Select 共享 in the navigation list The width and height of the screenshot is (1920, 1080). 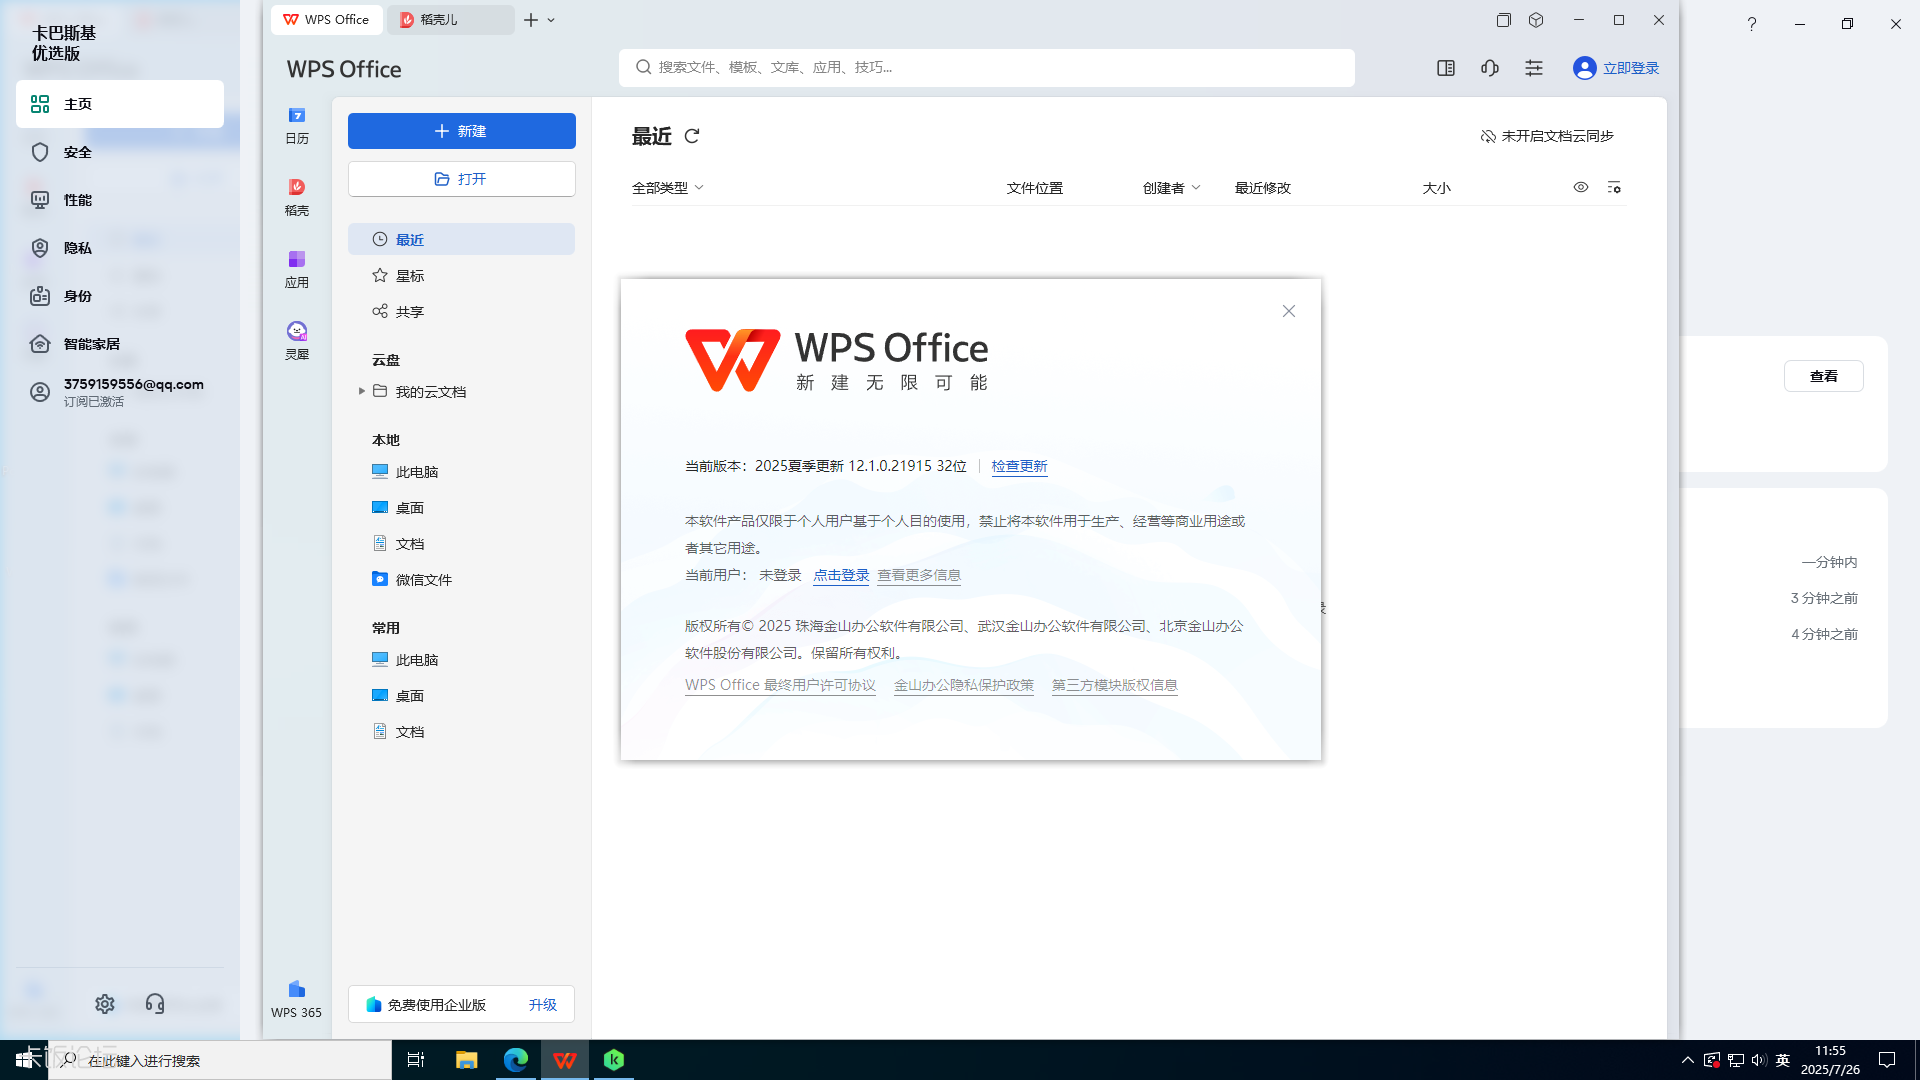pos(461,311)
